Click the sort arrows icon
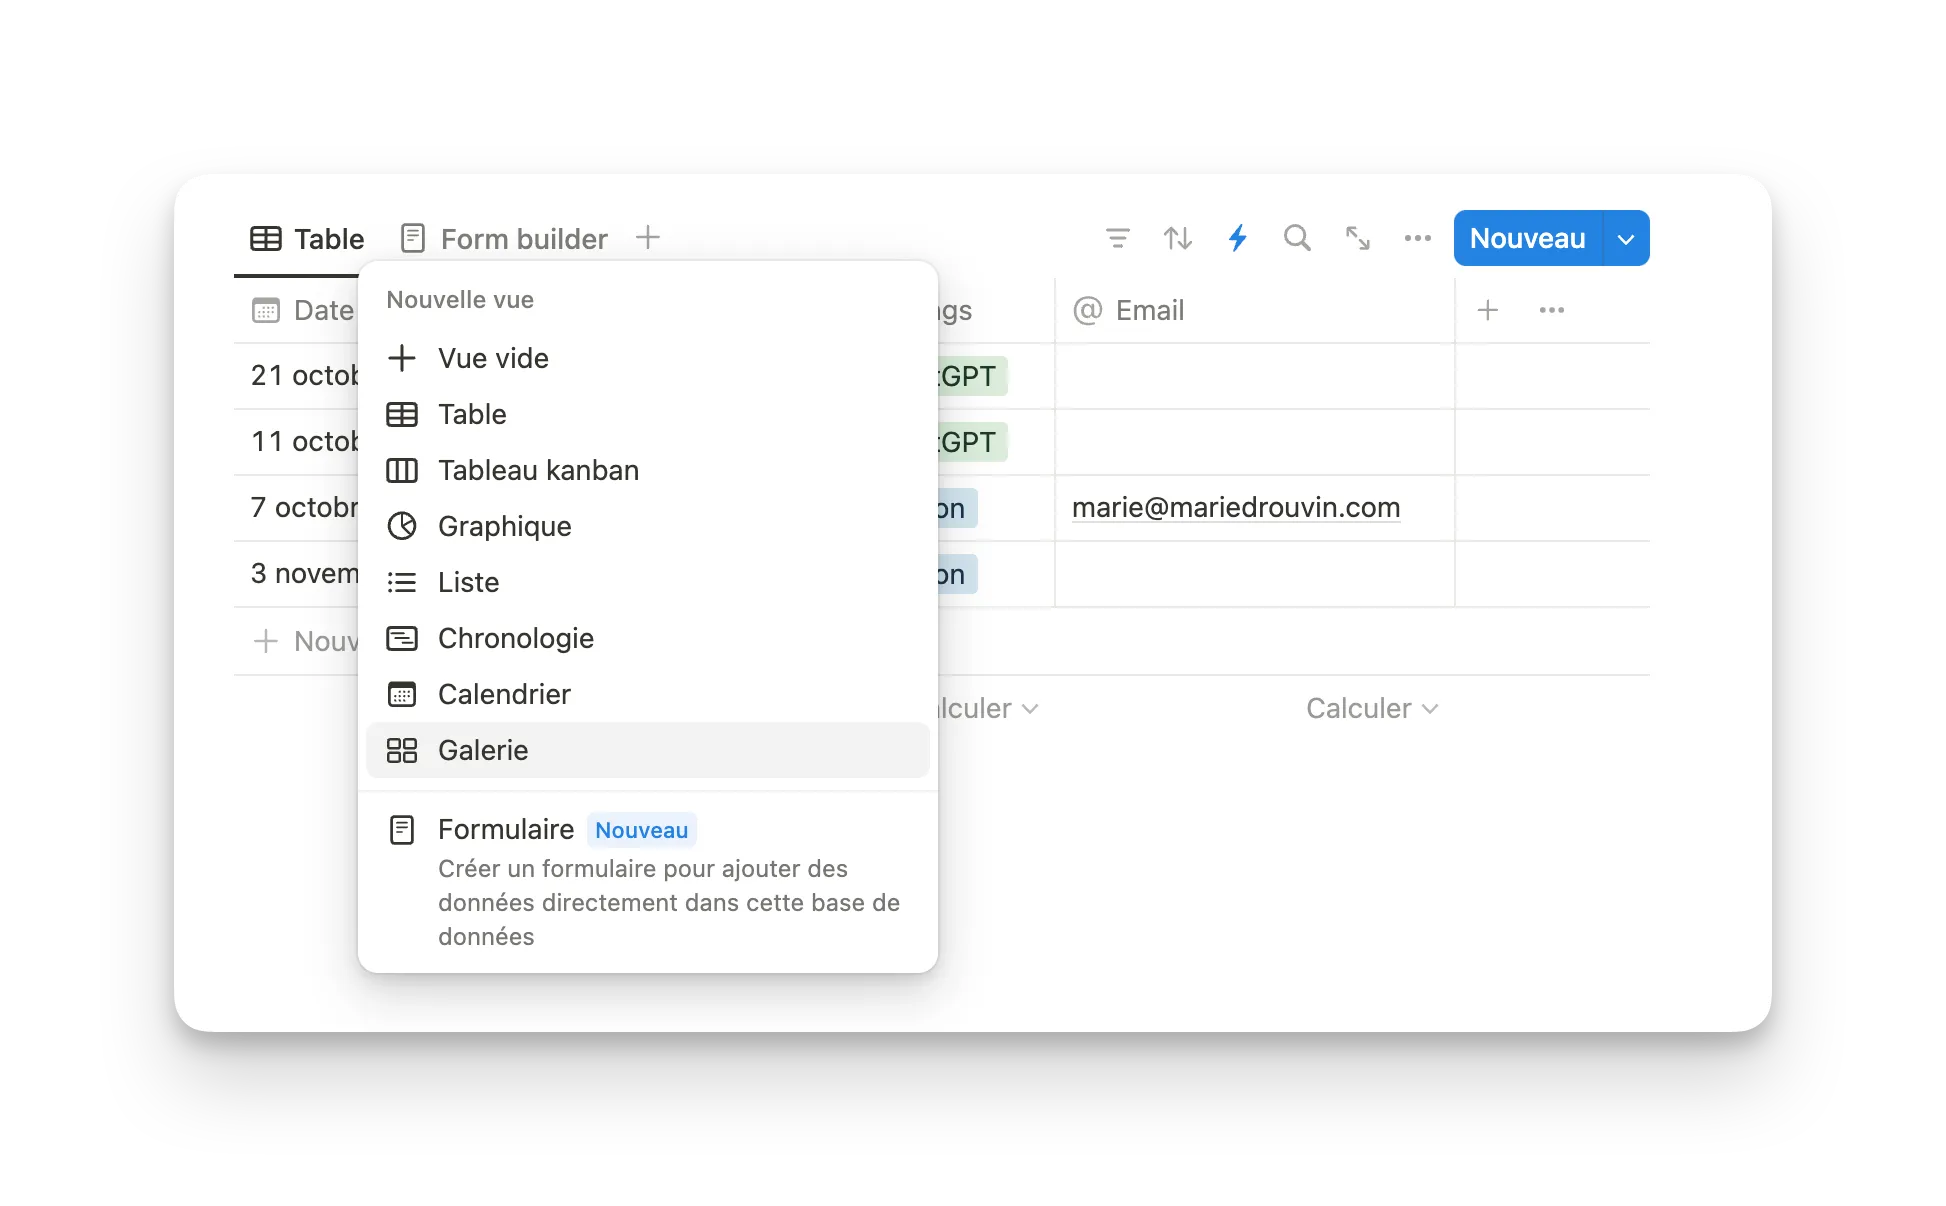The height and width of the screenshot is (1206, 1946). [x=1177, y=238]
